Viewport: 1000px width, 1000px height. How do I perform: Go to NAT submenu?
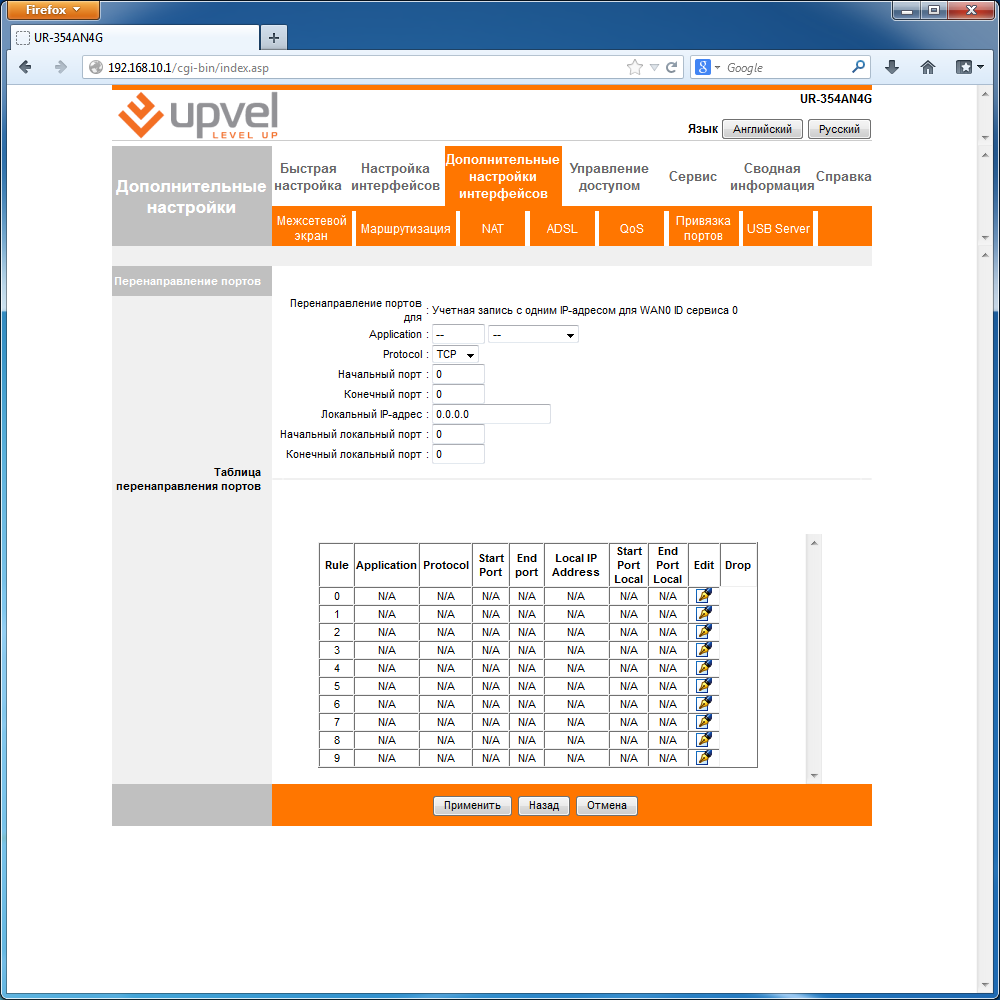[x=492, y=228]
